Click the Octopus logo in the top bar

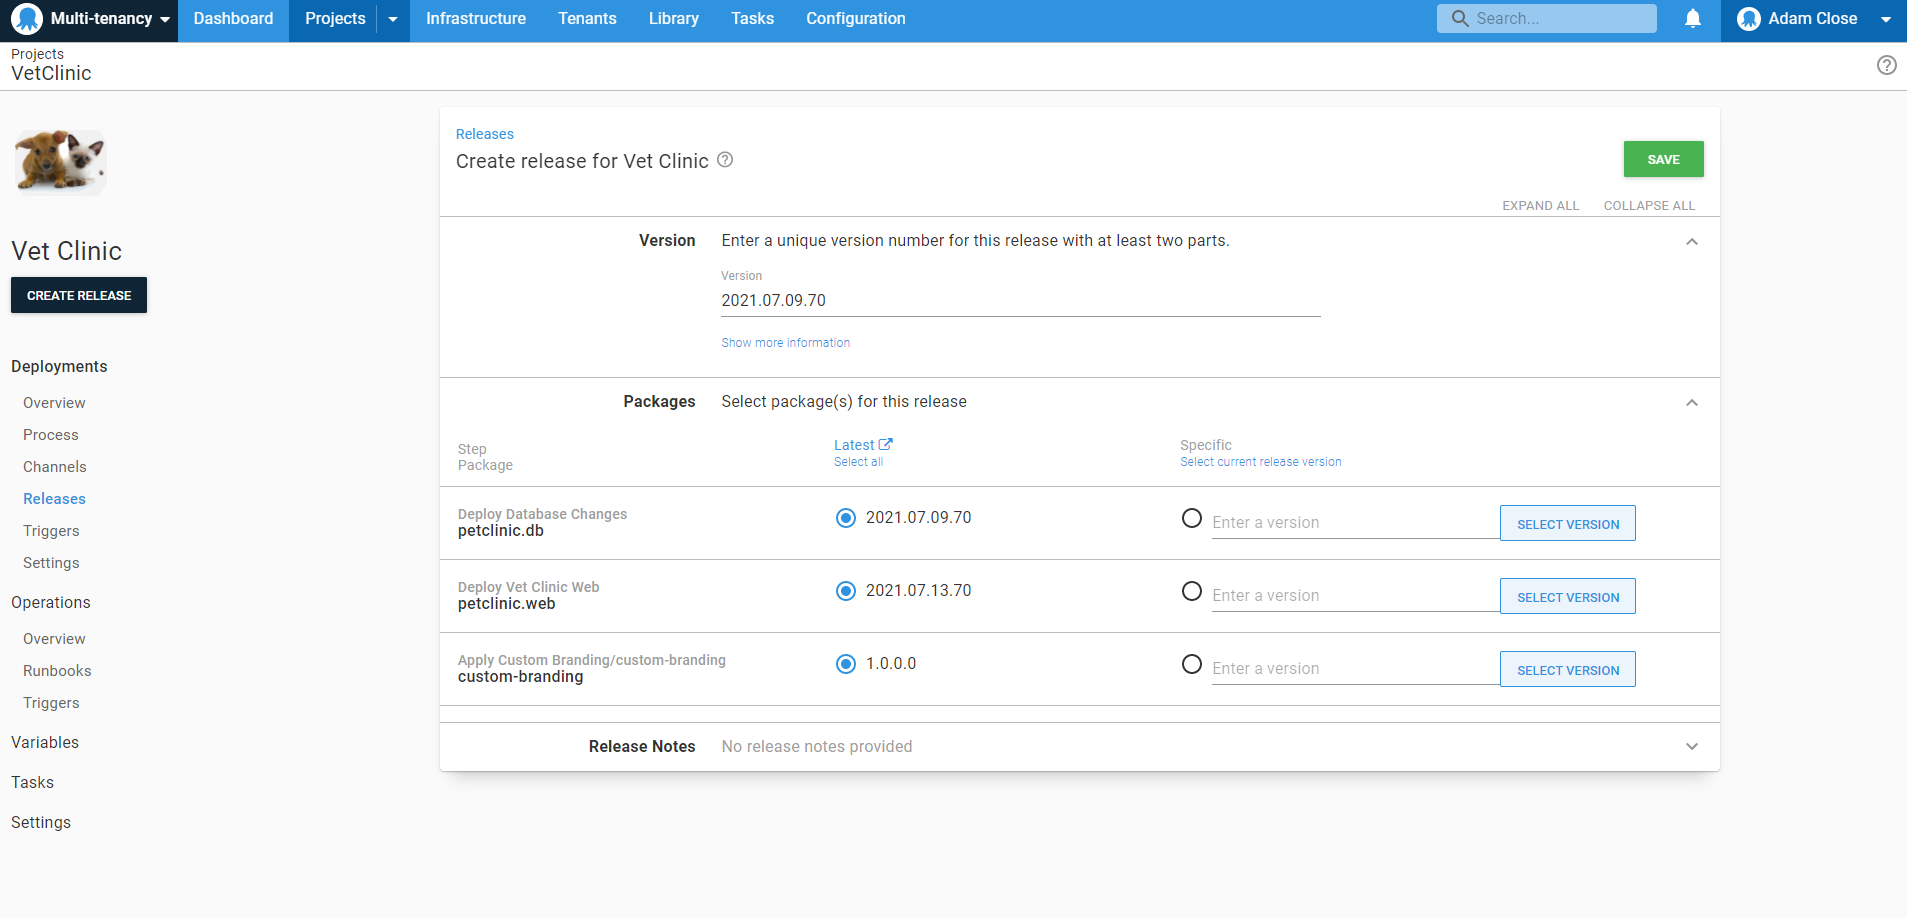(27, 19)
